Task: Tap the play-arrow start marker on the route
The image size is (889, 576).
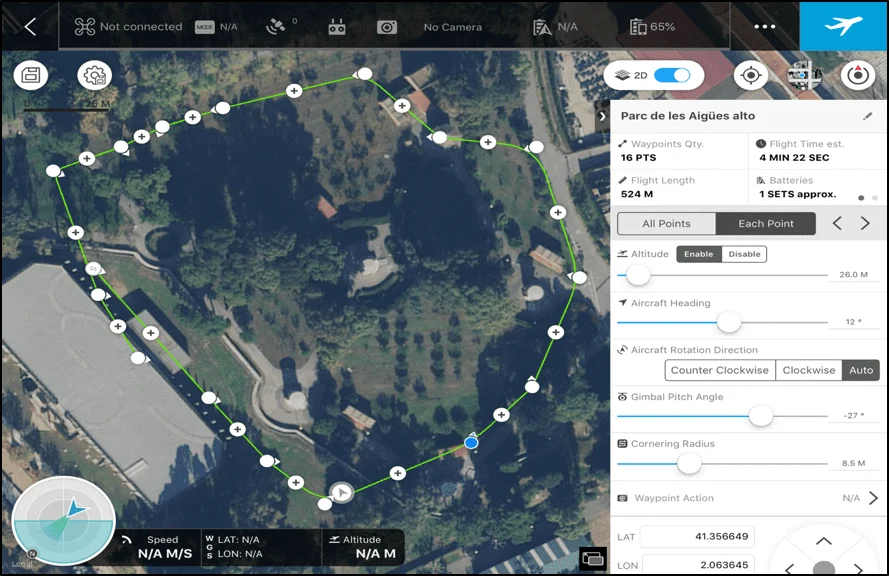Action: click(341, 492)
